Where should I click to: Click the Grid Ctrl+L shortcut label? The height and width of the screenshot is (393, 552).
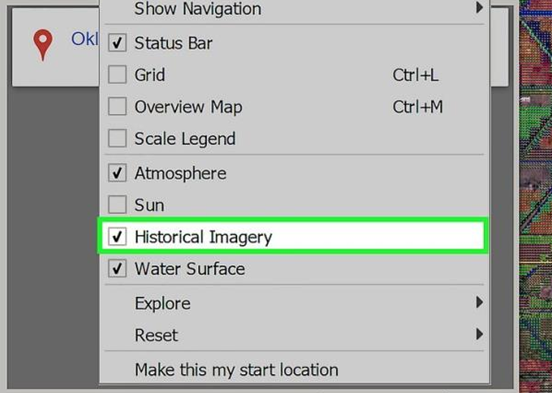[x=415, y=75]
